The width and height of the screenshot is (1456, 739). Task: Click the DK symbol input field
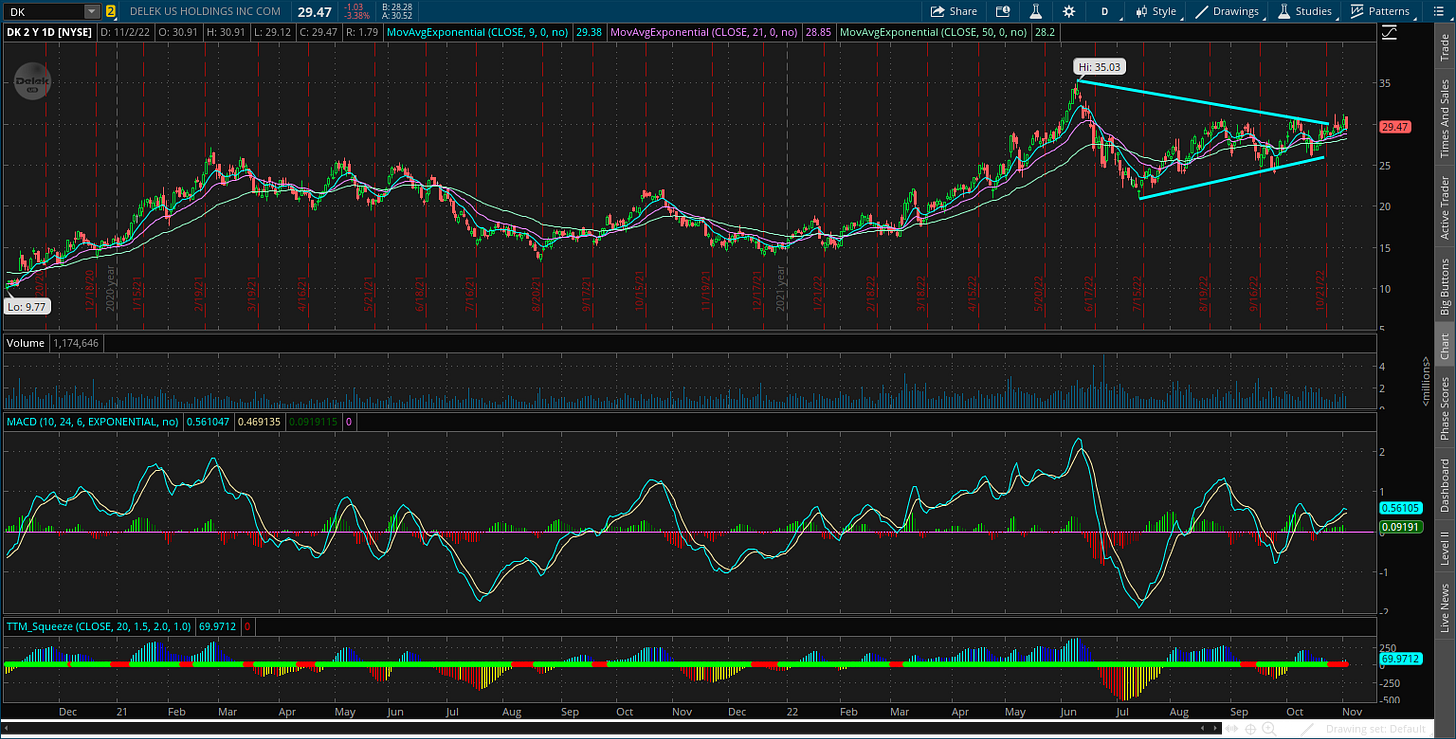(43, 12)
